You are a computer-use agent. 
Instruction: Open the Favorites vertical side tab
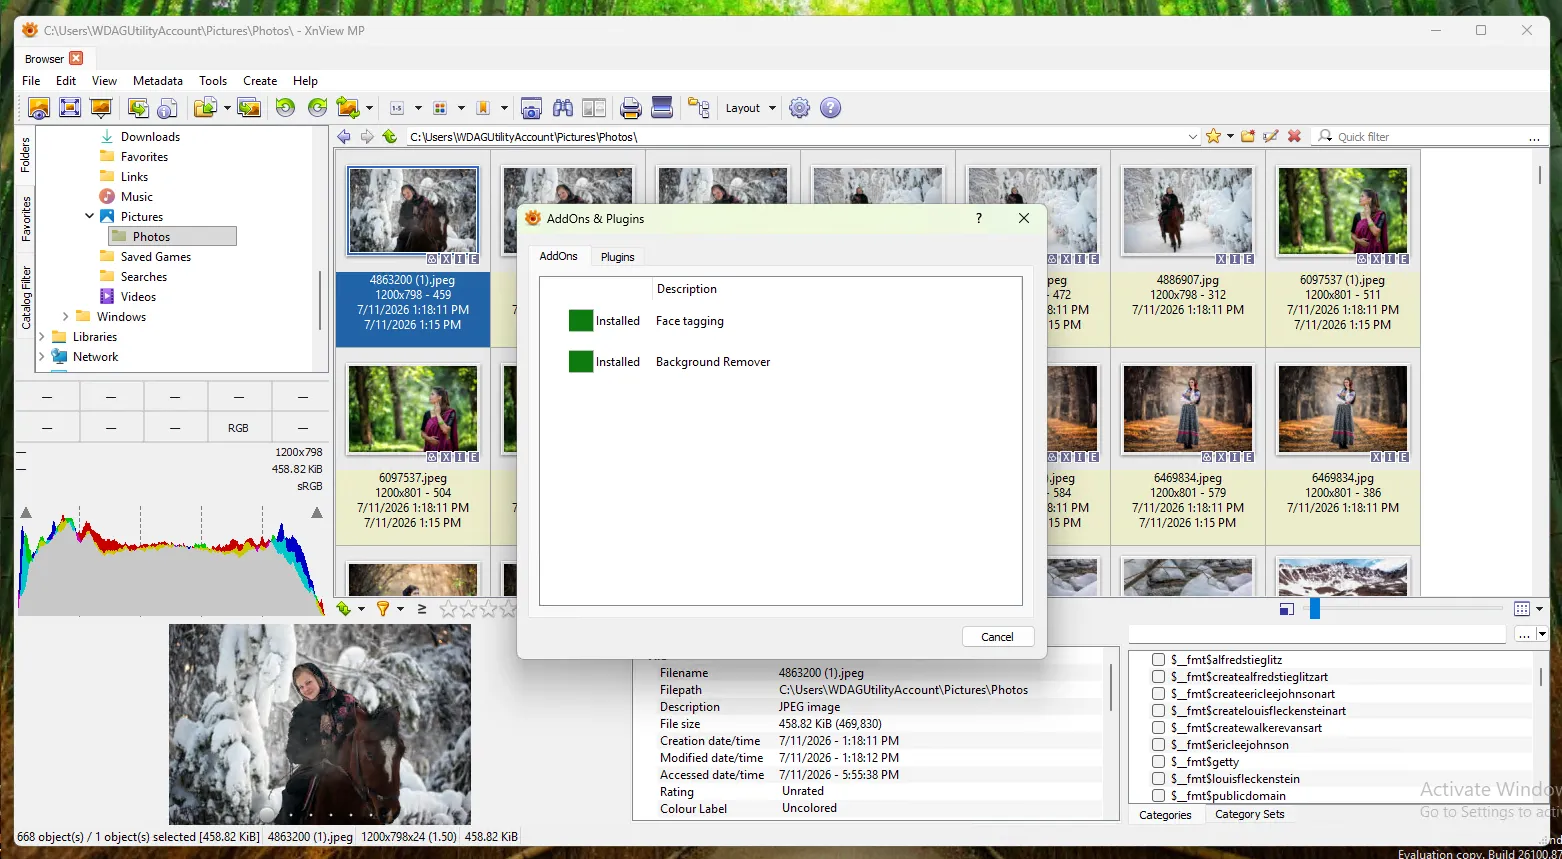point(26,219)
